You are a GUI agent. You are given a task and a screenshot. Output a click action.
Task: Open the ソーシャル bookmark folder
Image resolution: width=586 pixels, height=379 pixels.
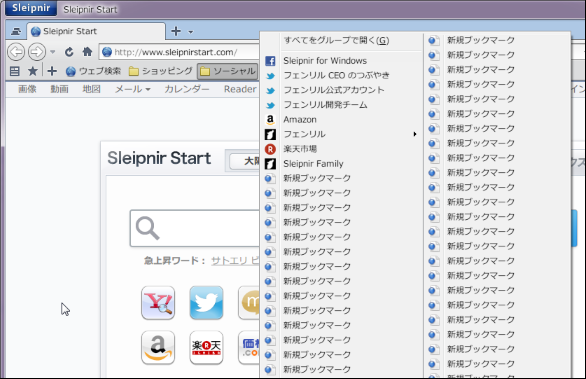click(228, 71)
